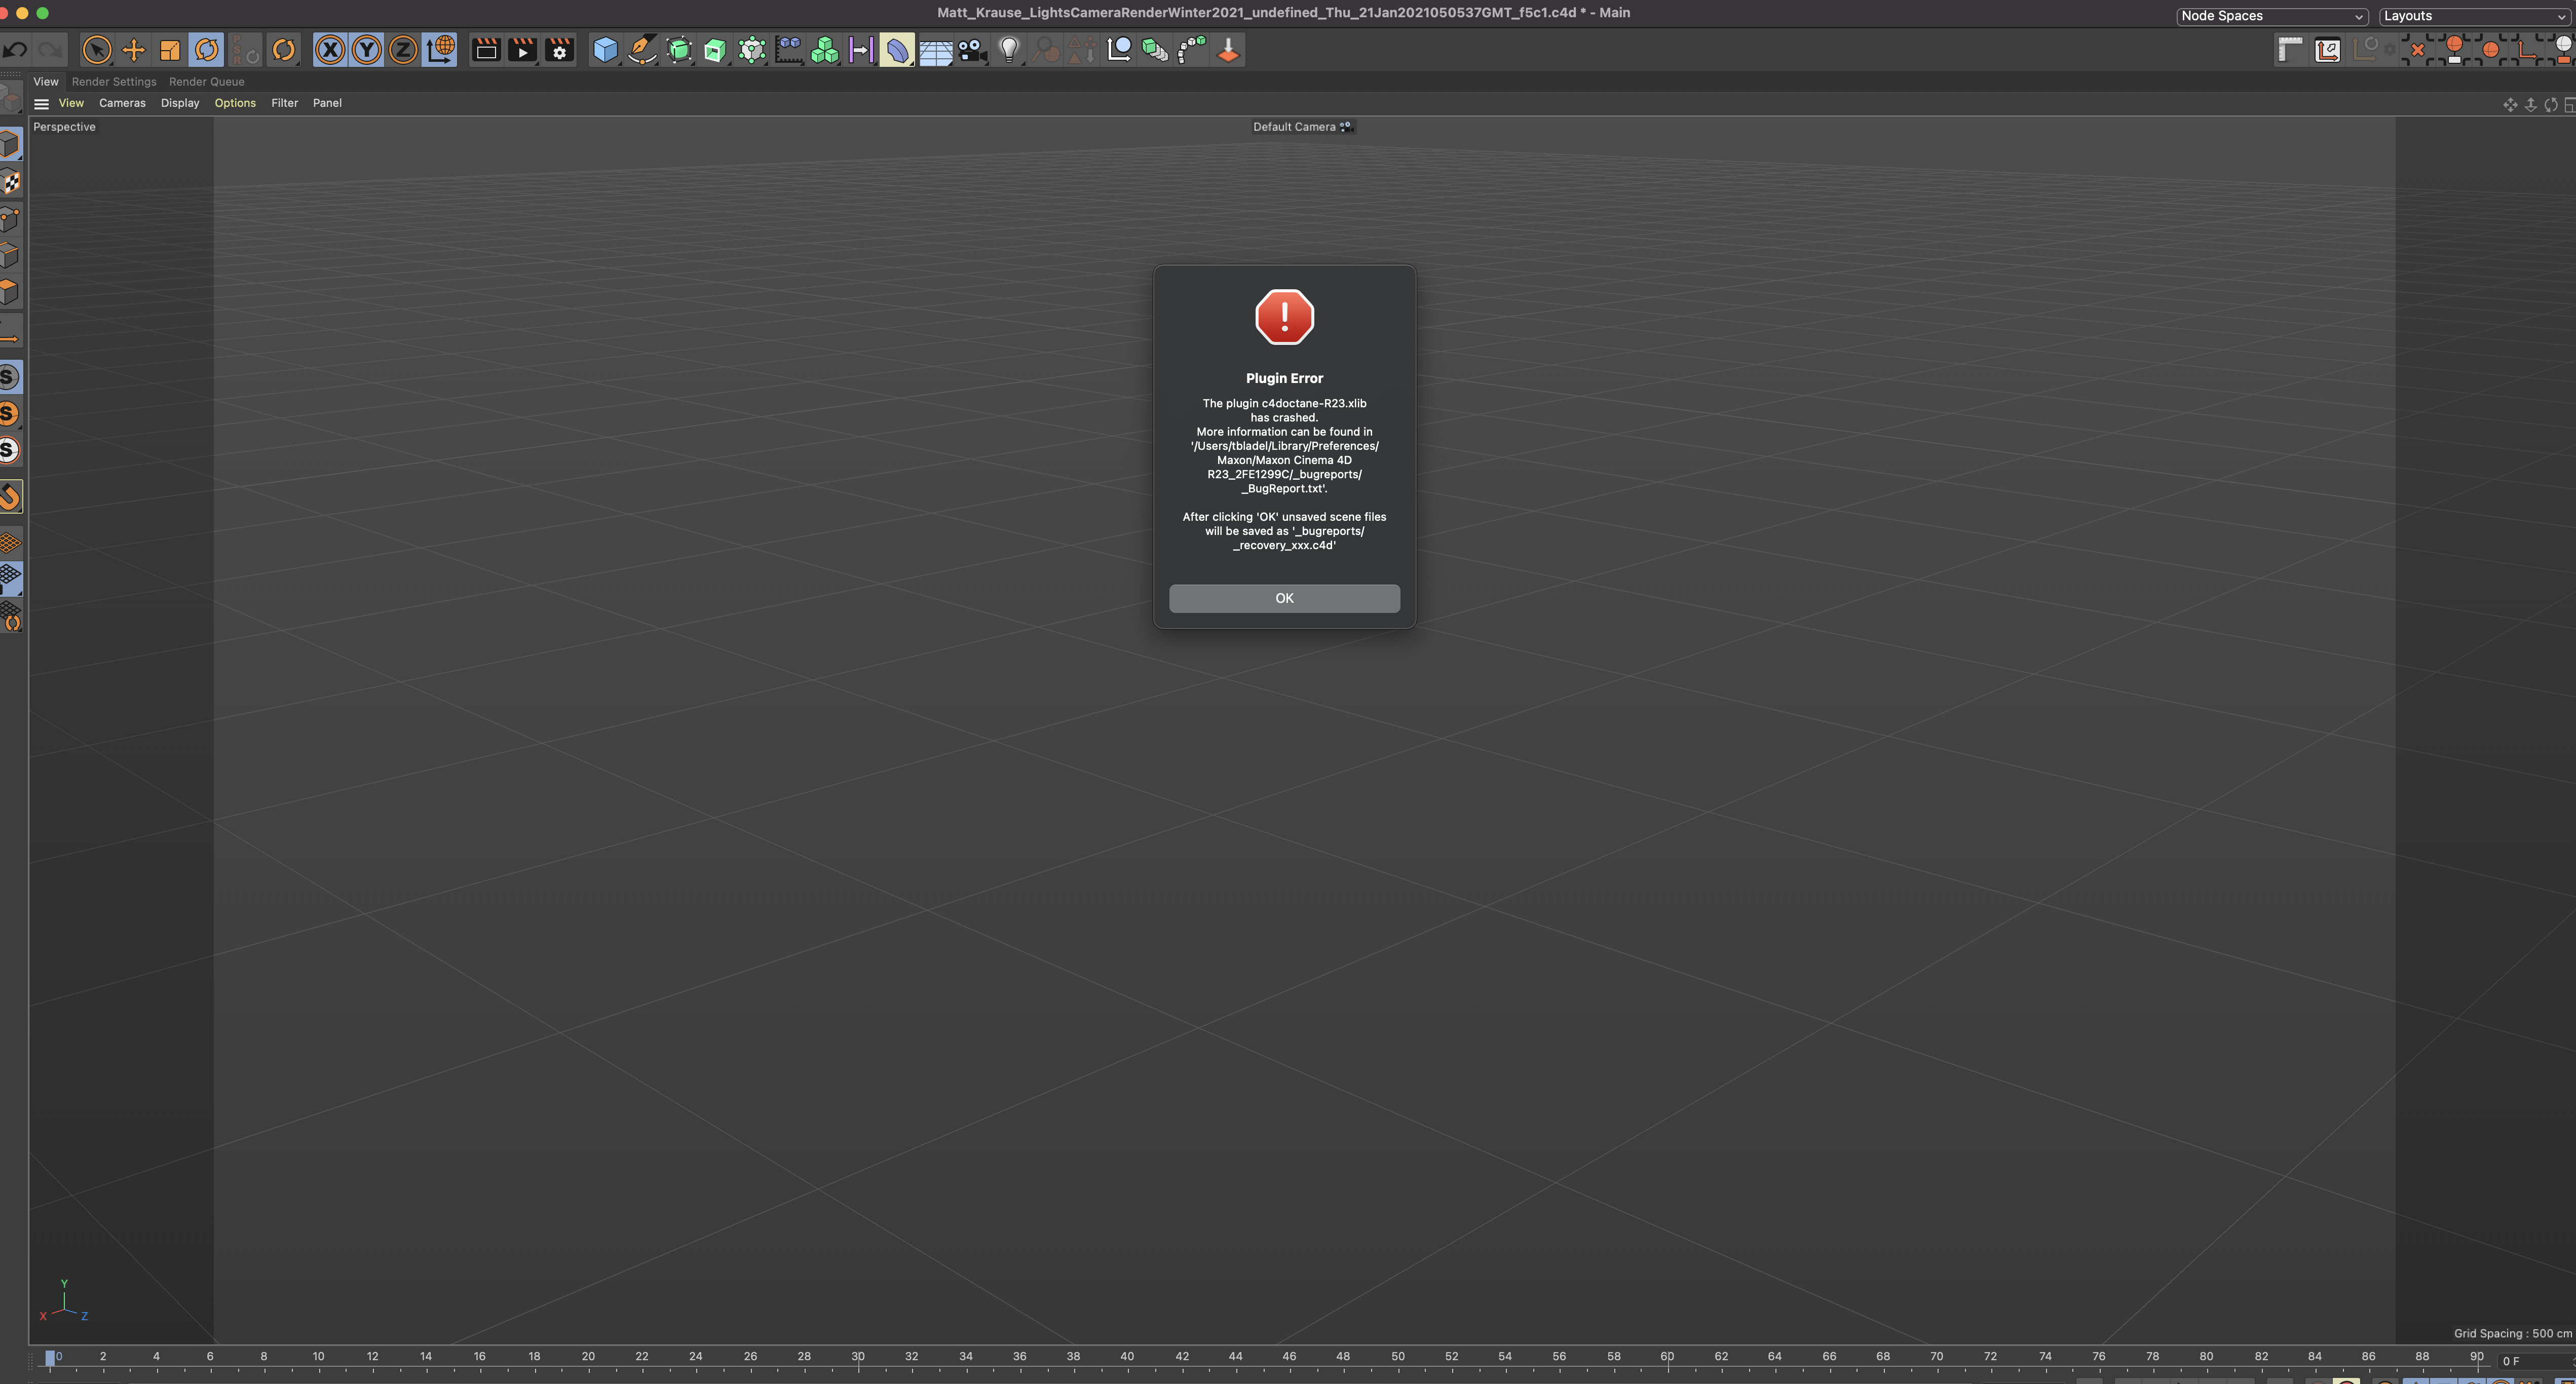The width and height of the screenshot is (2576, 1384).
Task: Select the highlighted Rotate tool
Action: click(207, 50)
